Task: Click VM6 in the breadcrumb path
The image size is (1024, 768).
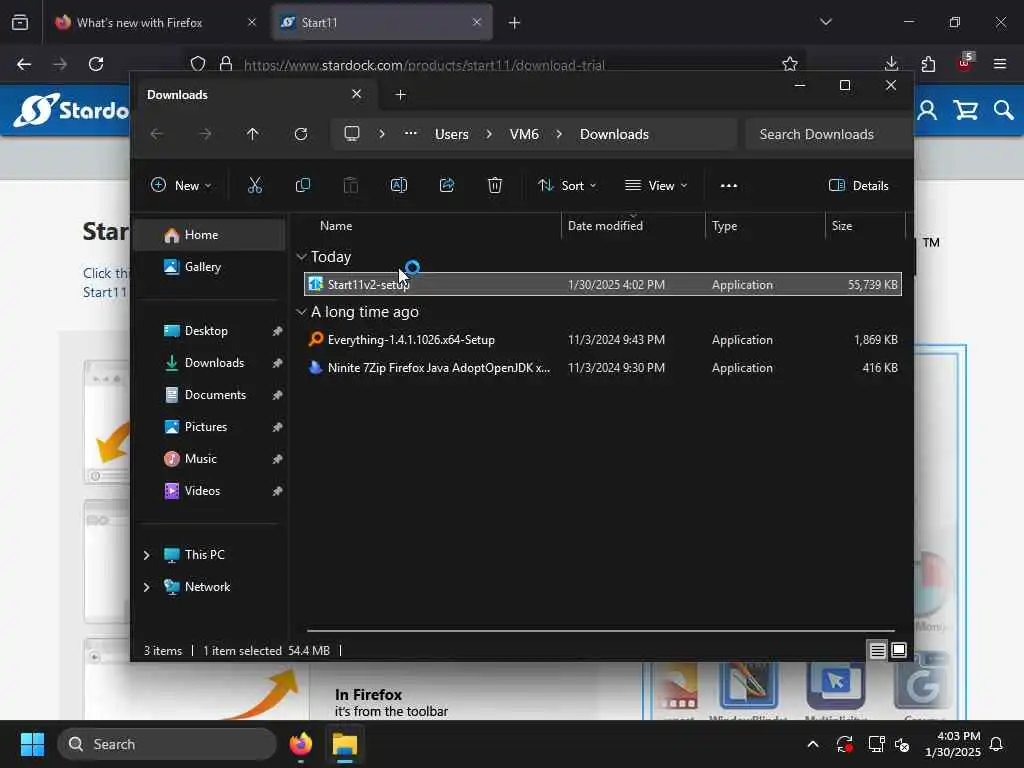Action: [524, 134]
